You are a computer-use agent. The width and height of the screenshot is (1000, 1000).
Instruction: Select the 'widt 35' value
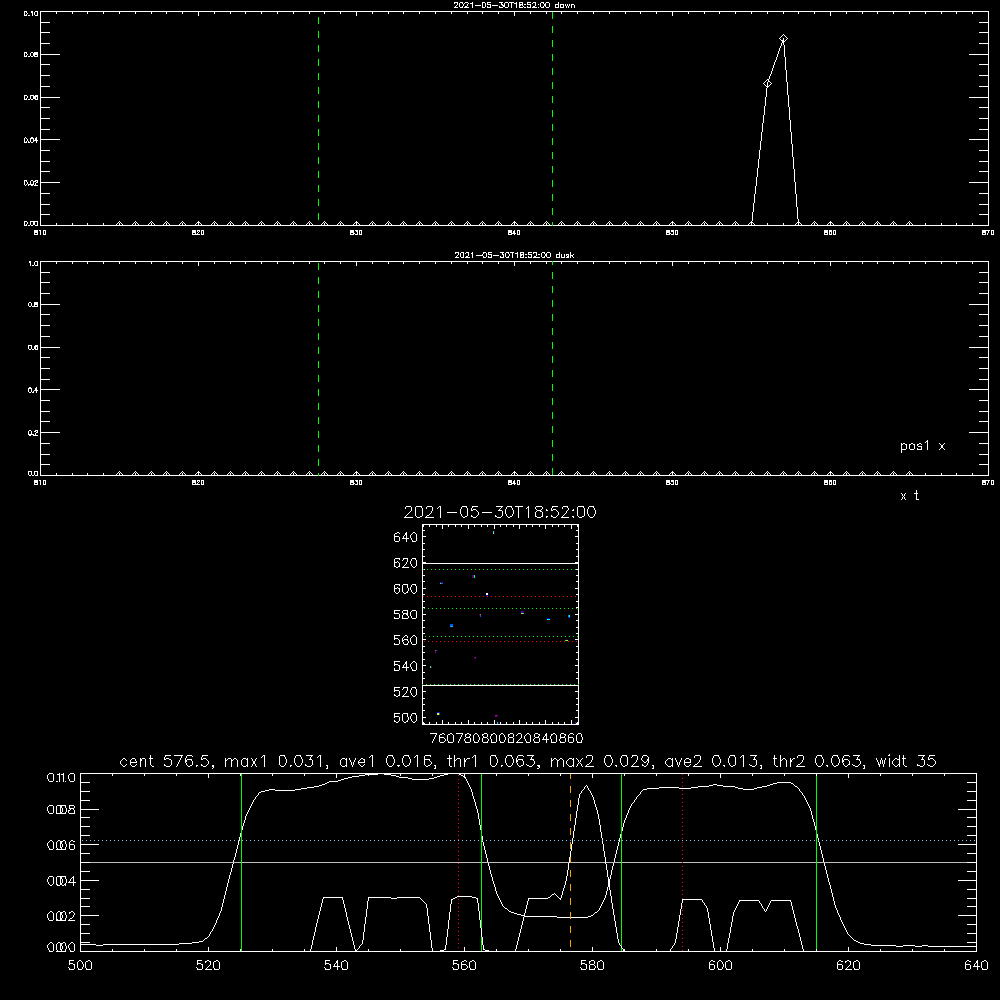click(906, 761)
